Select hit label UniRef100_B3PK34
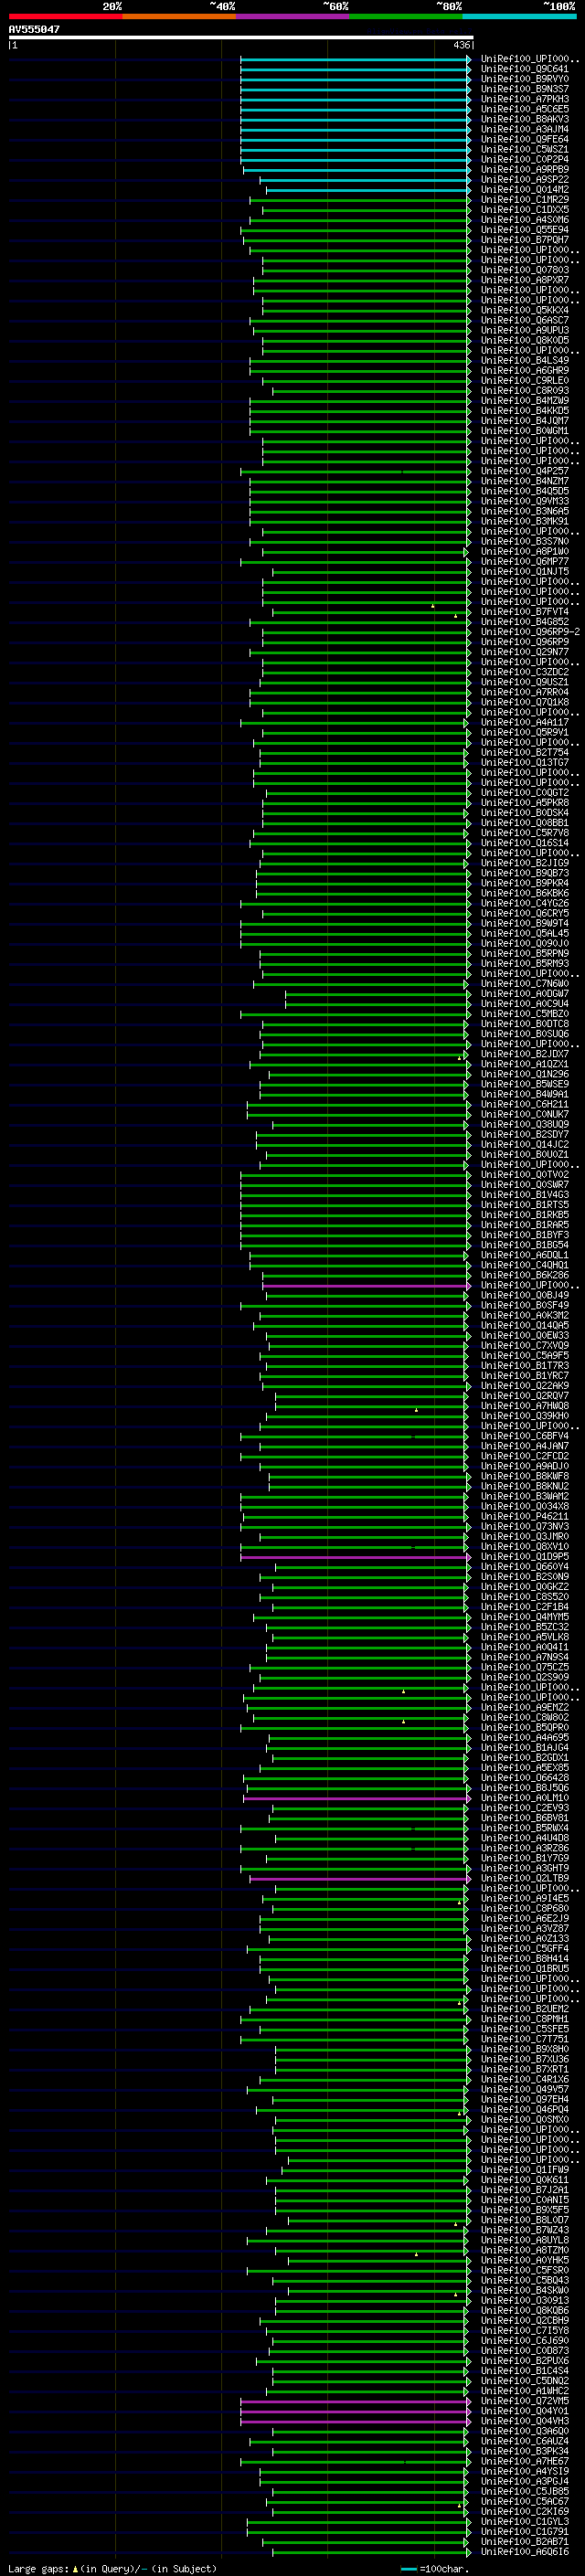Image resolution: width=585 pixels, height=2576 pixels. [x=524, y=2450]
